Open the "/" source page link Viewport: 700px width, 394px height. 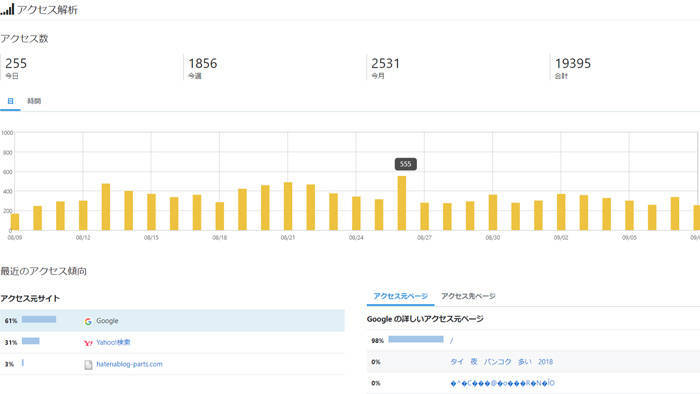pyautogui.click(x=451, y=340)
